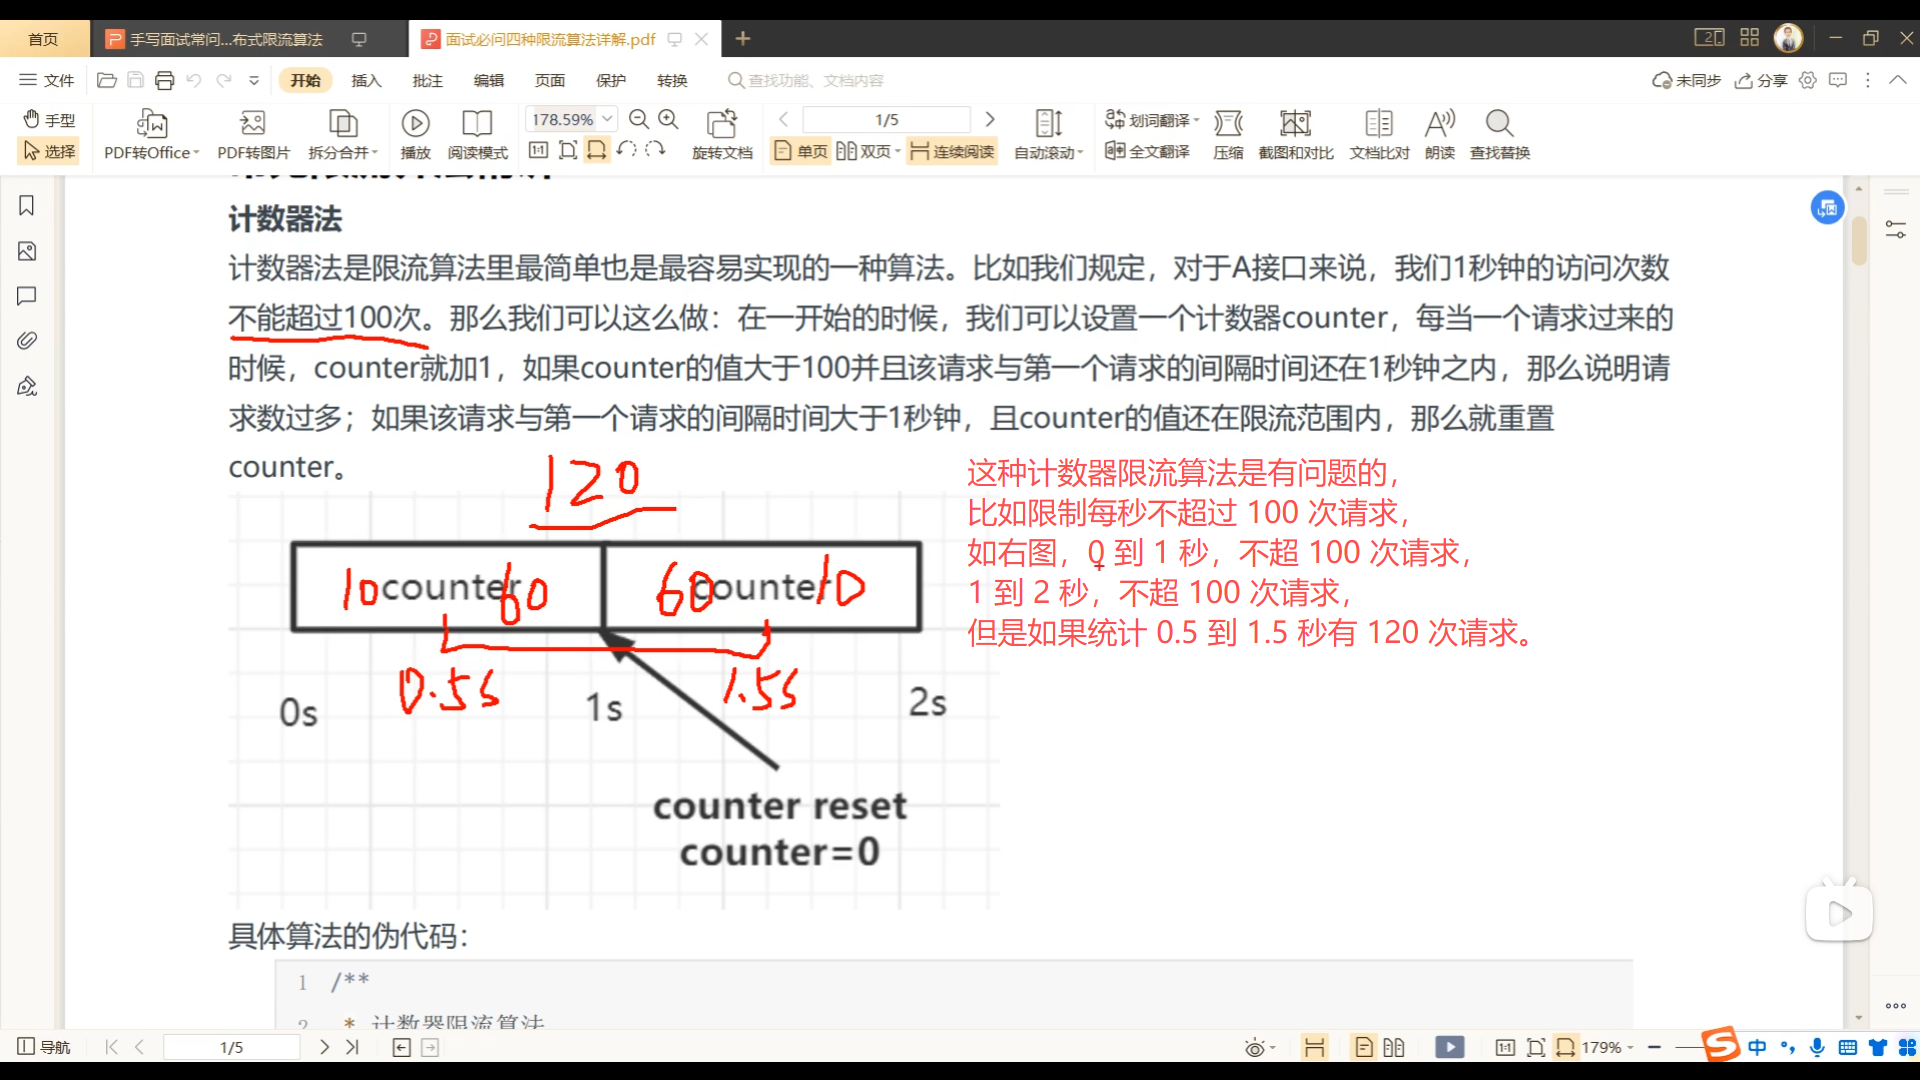This screenshot has height=1080, width=1920.
Task: Open the attachments paperclip sidebar icon
Action: [27, 341]
